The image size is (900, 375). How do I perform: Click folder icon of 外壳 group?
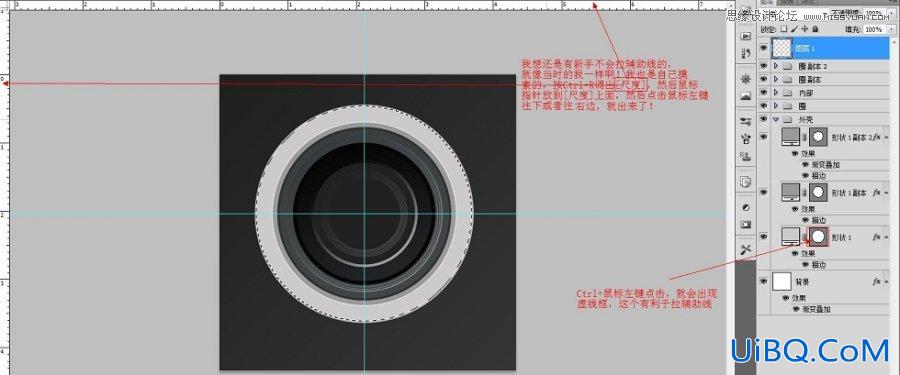788,119
